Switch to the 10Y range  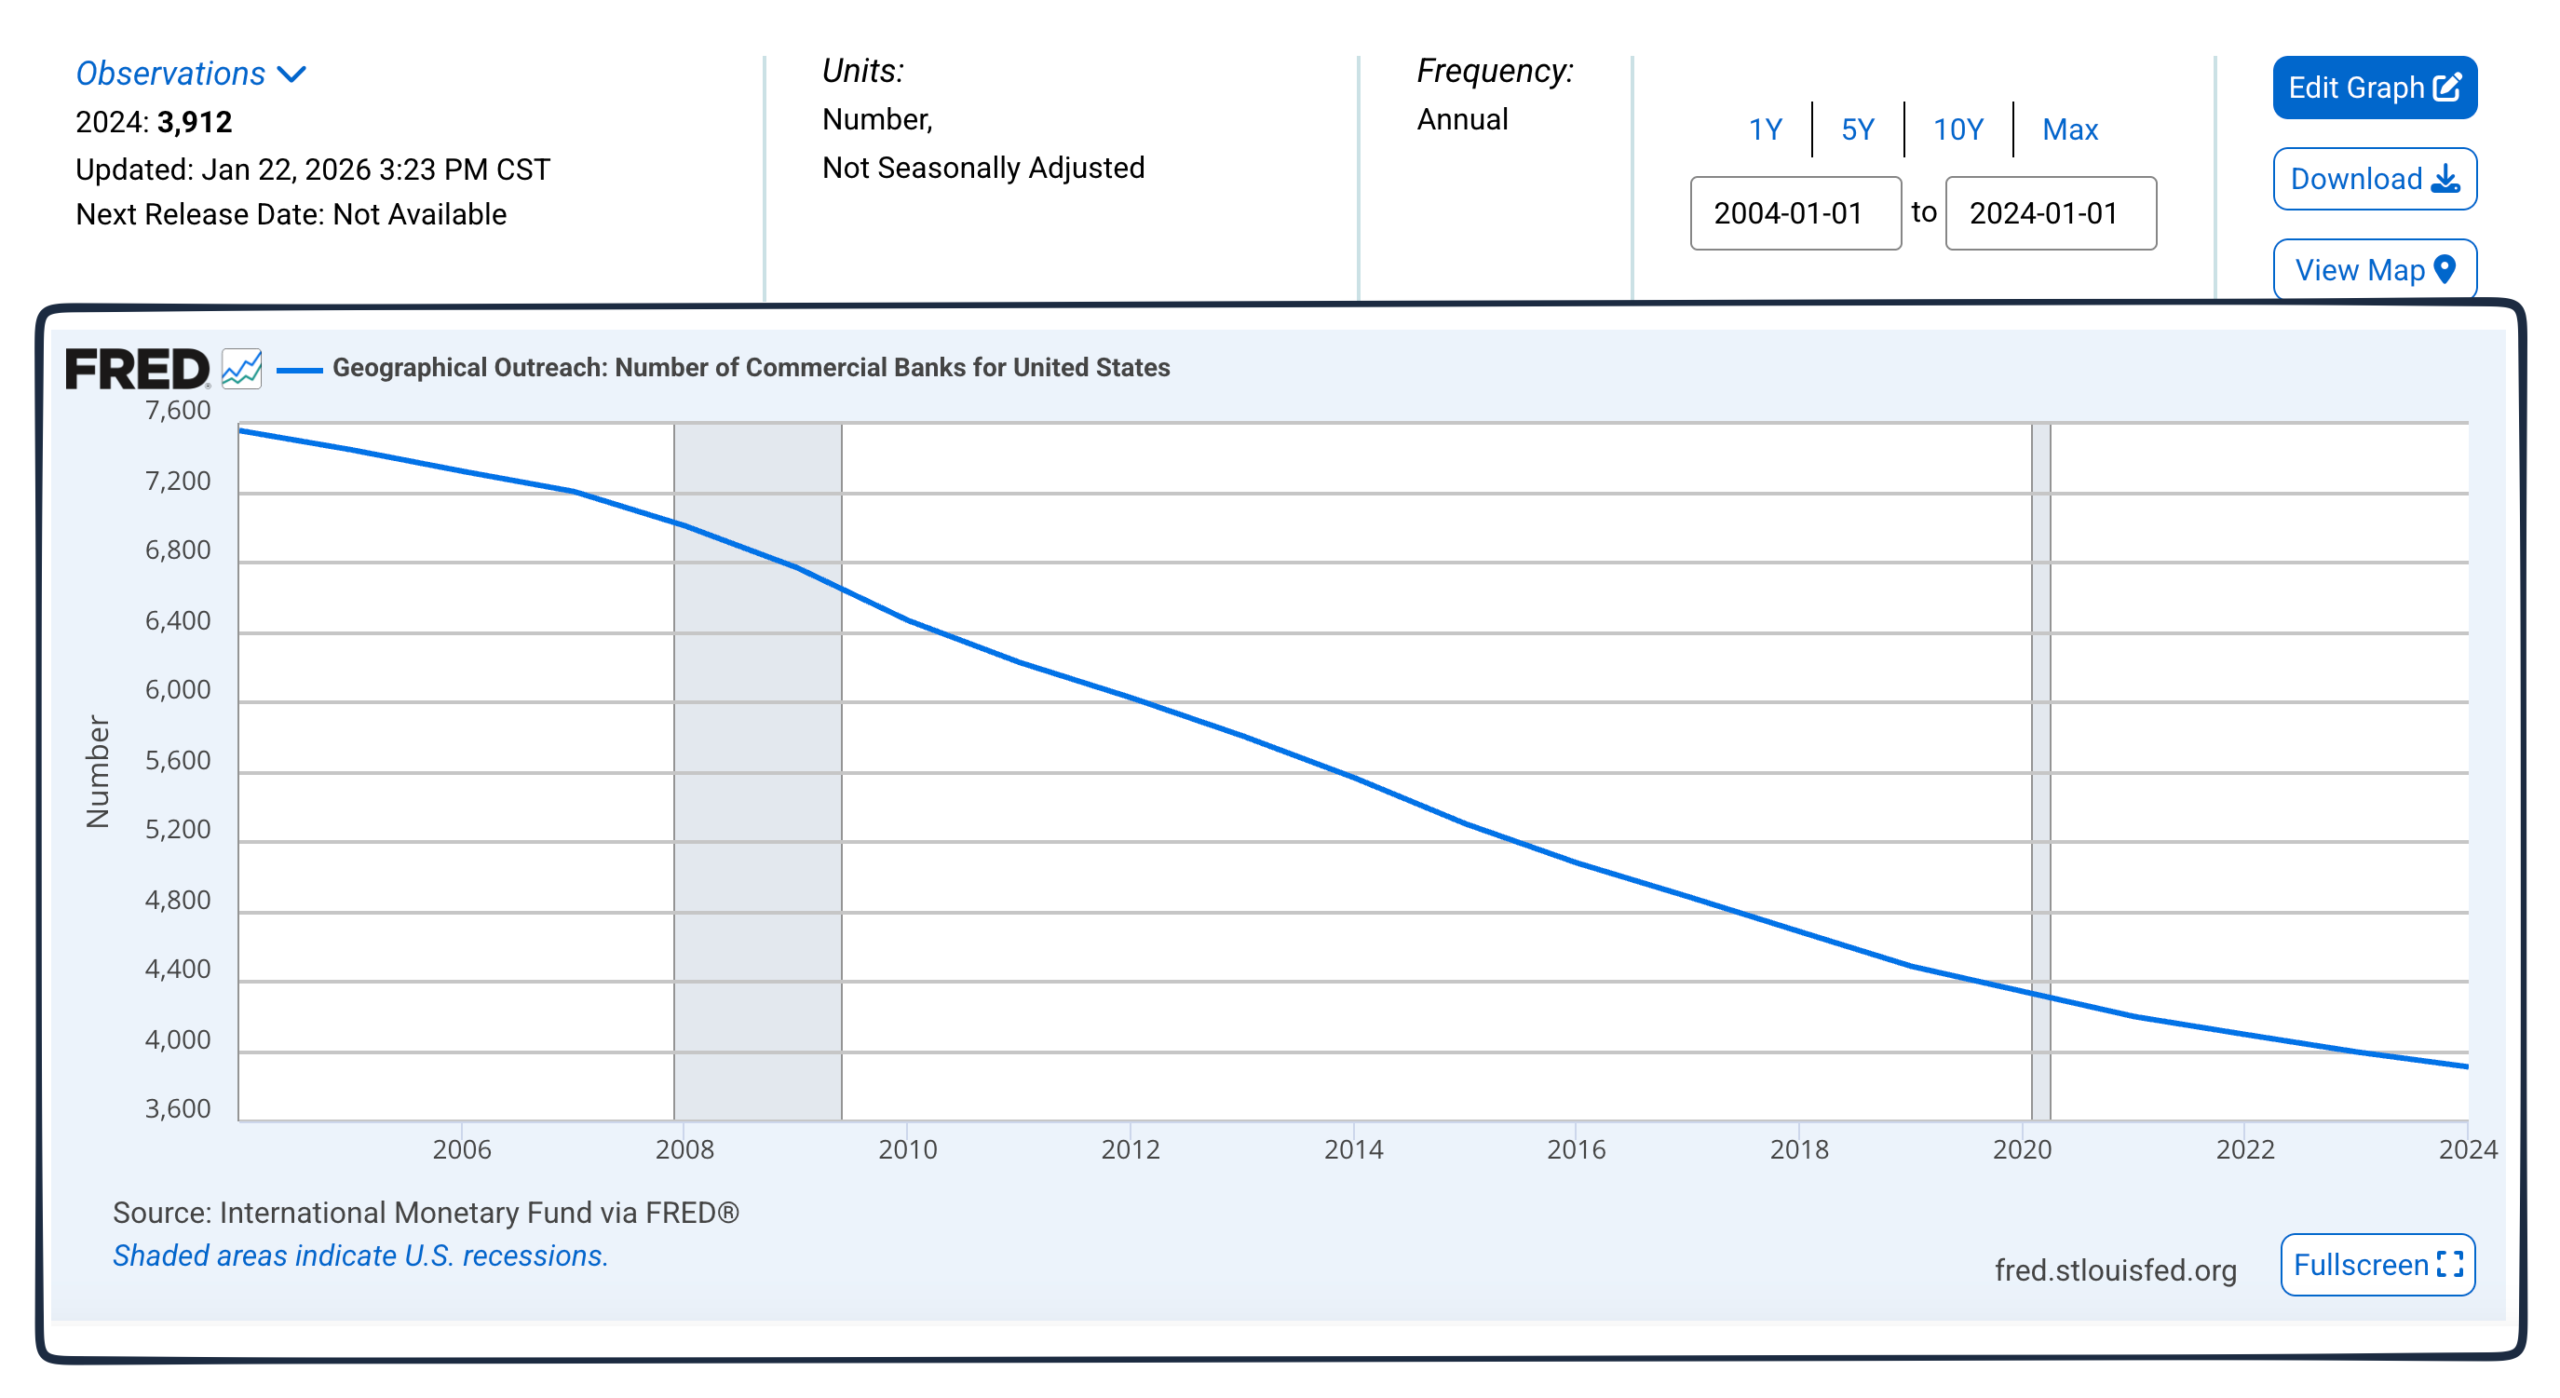coord(1958,129)
